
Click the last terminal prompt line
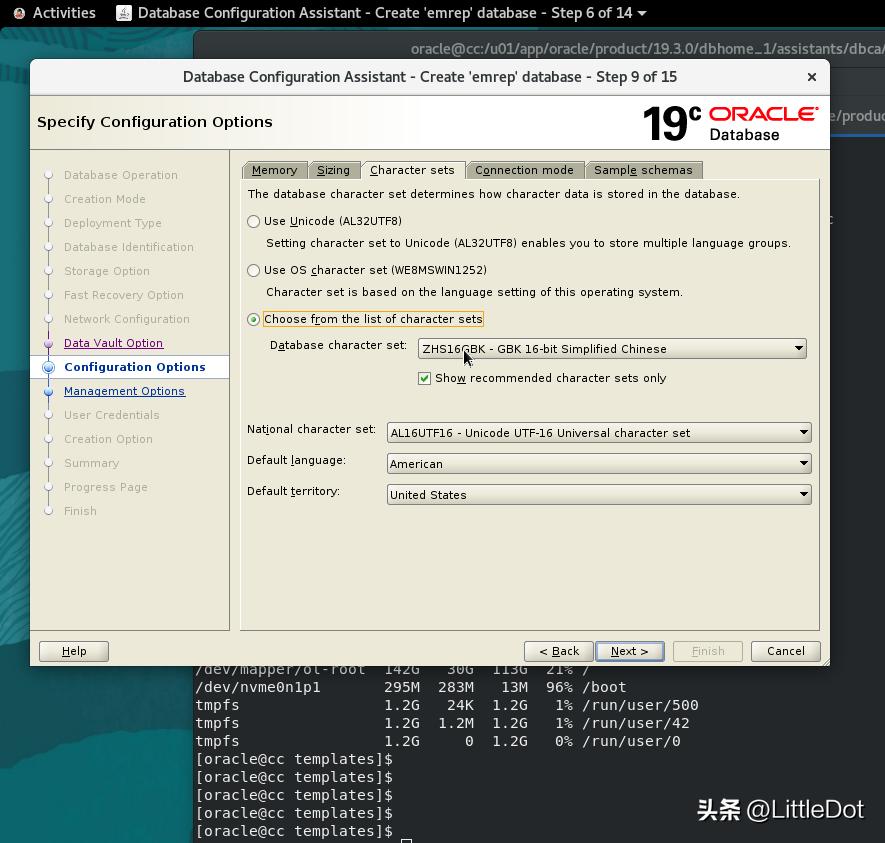click(293, 831)
